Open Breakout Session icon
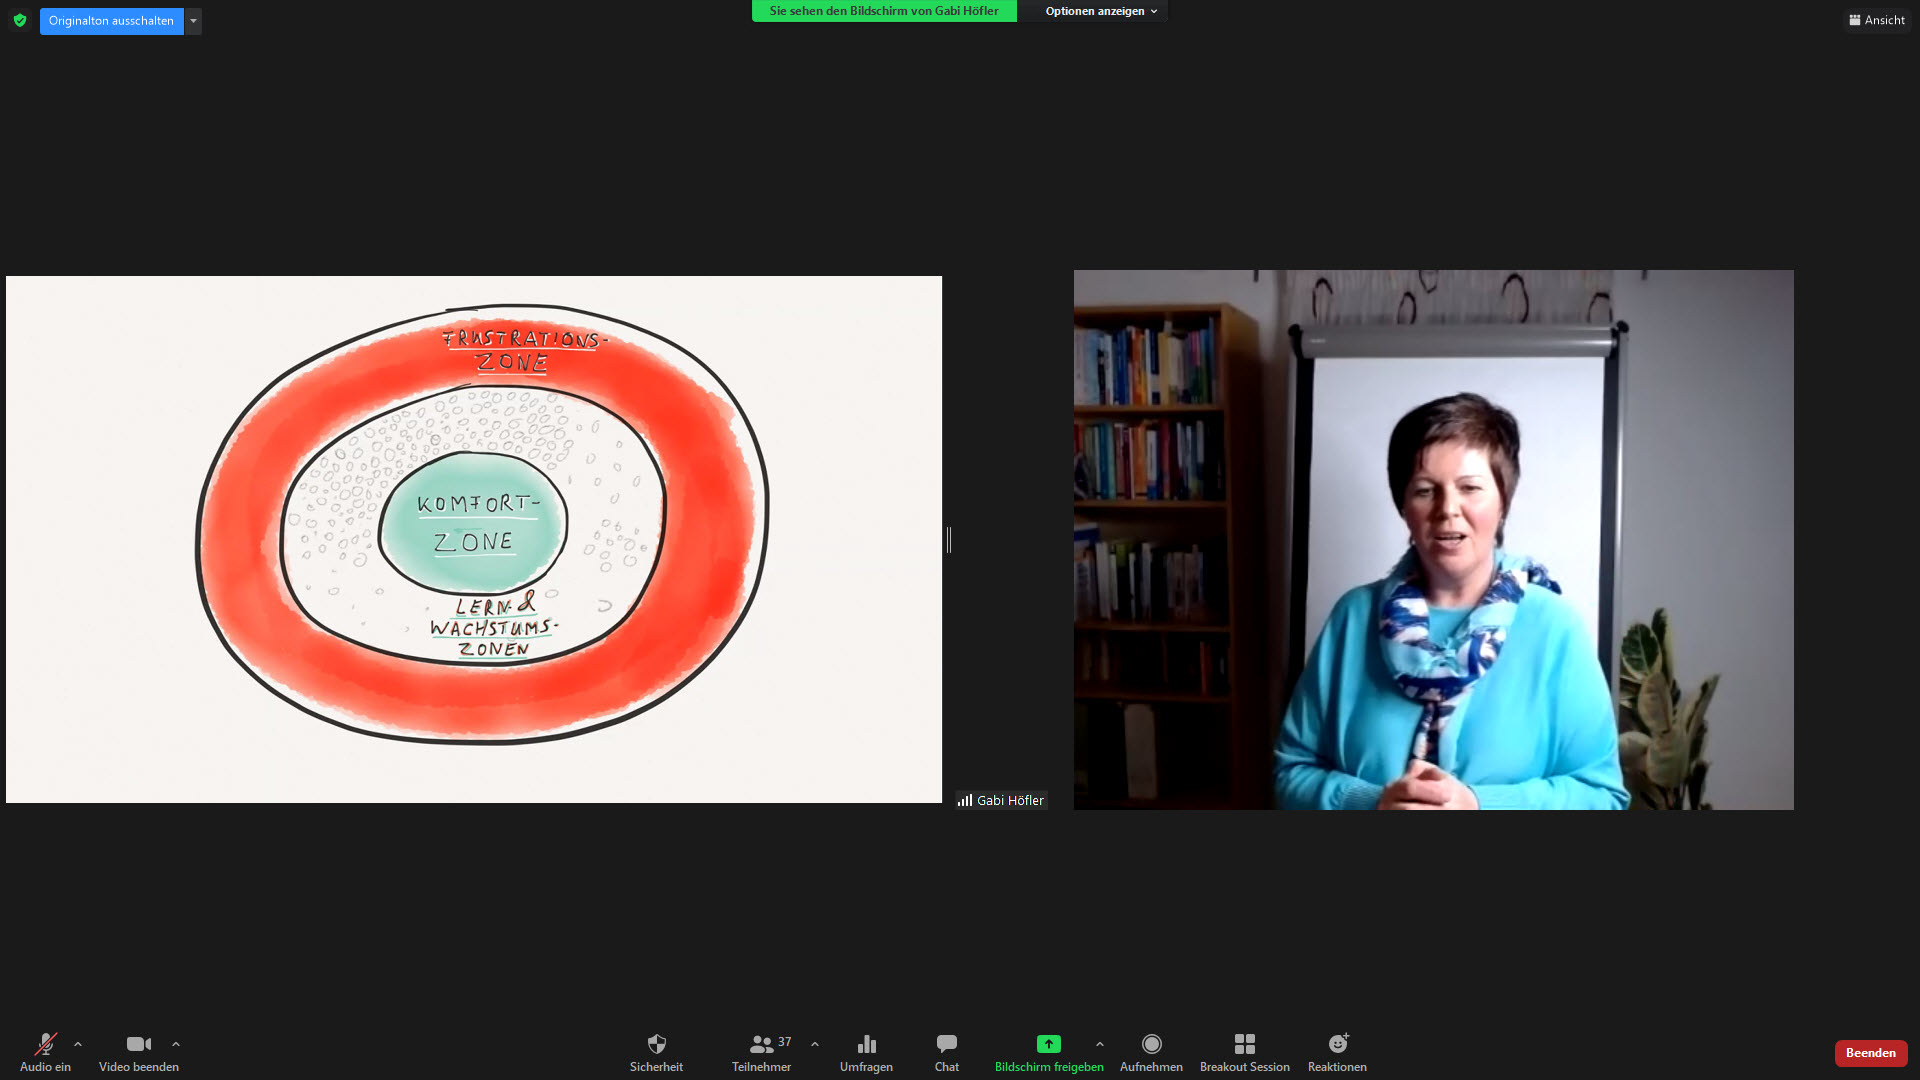1920x1080 pixels. point(1244,1045)
